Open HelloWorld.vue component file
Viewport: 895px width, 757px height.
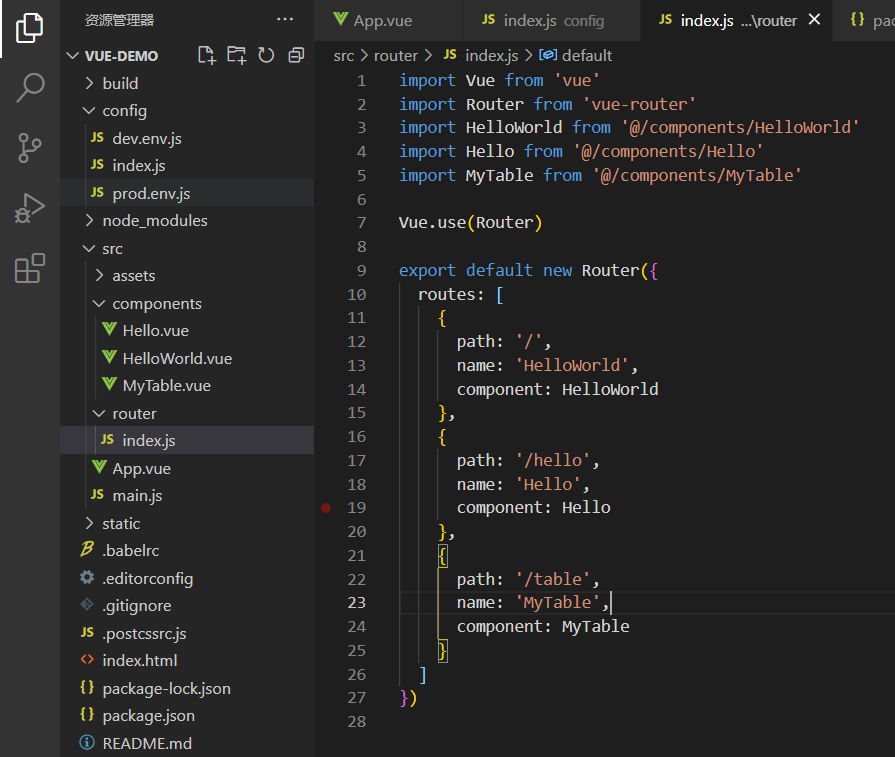(x=187, y=358)
